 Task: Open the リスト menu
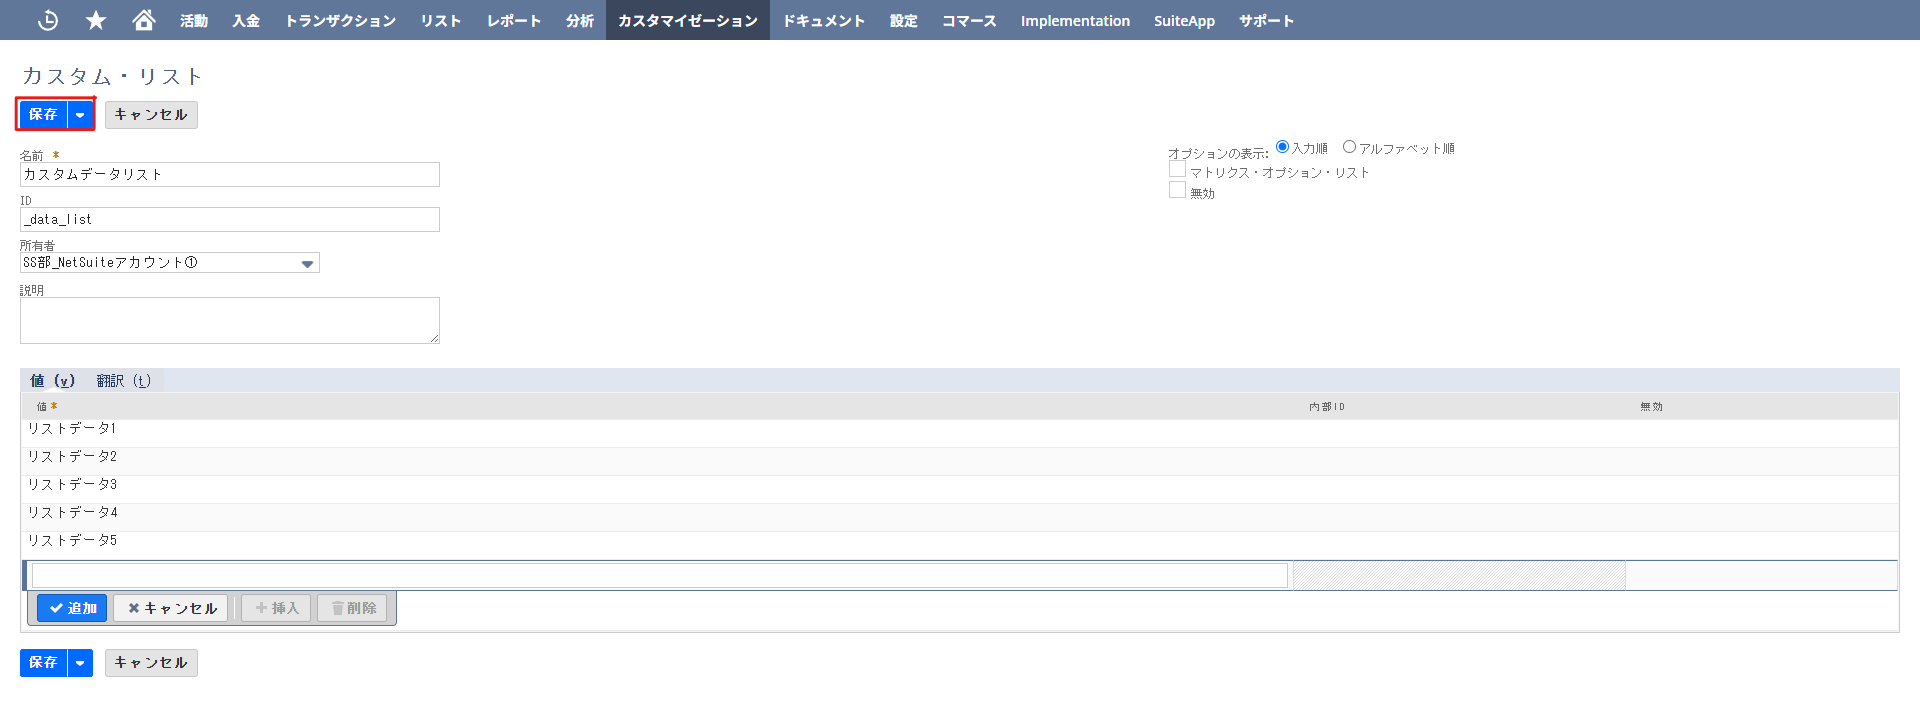coord(441,20)
